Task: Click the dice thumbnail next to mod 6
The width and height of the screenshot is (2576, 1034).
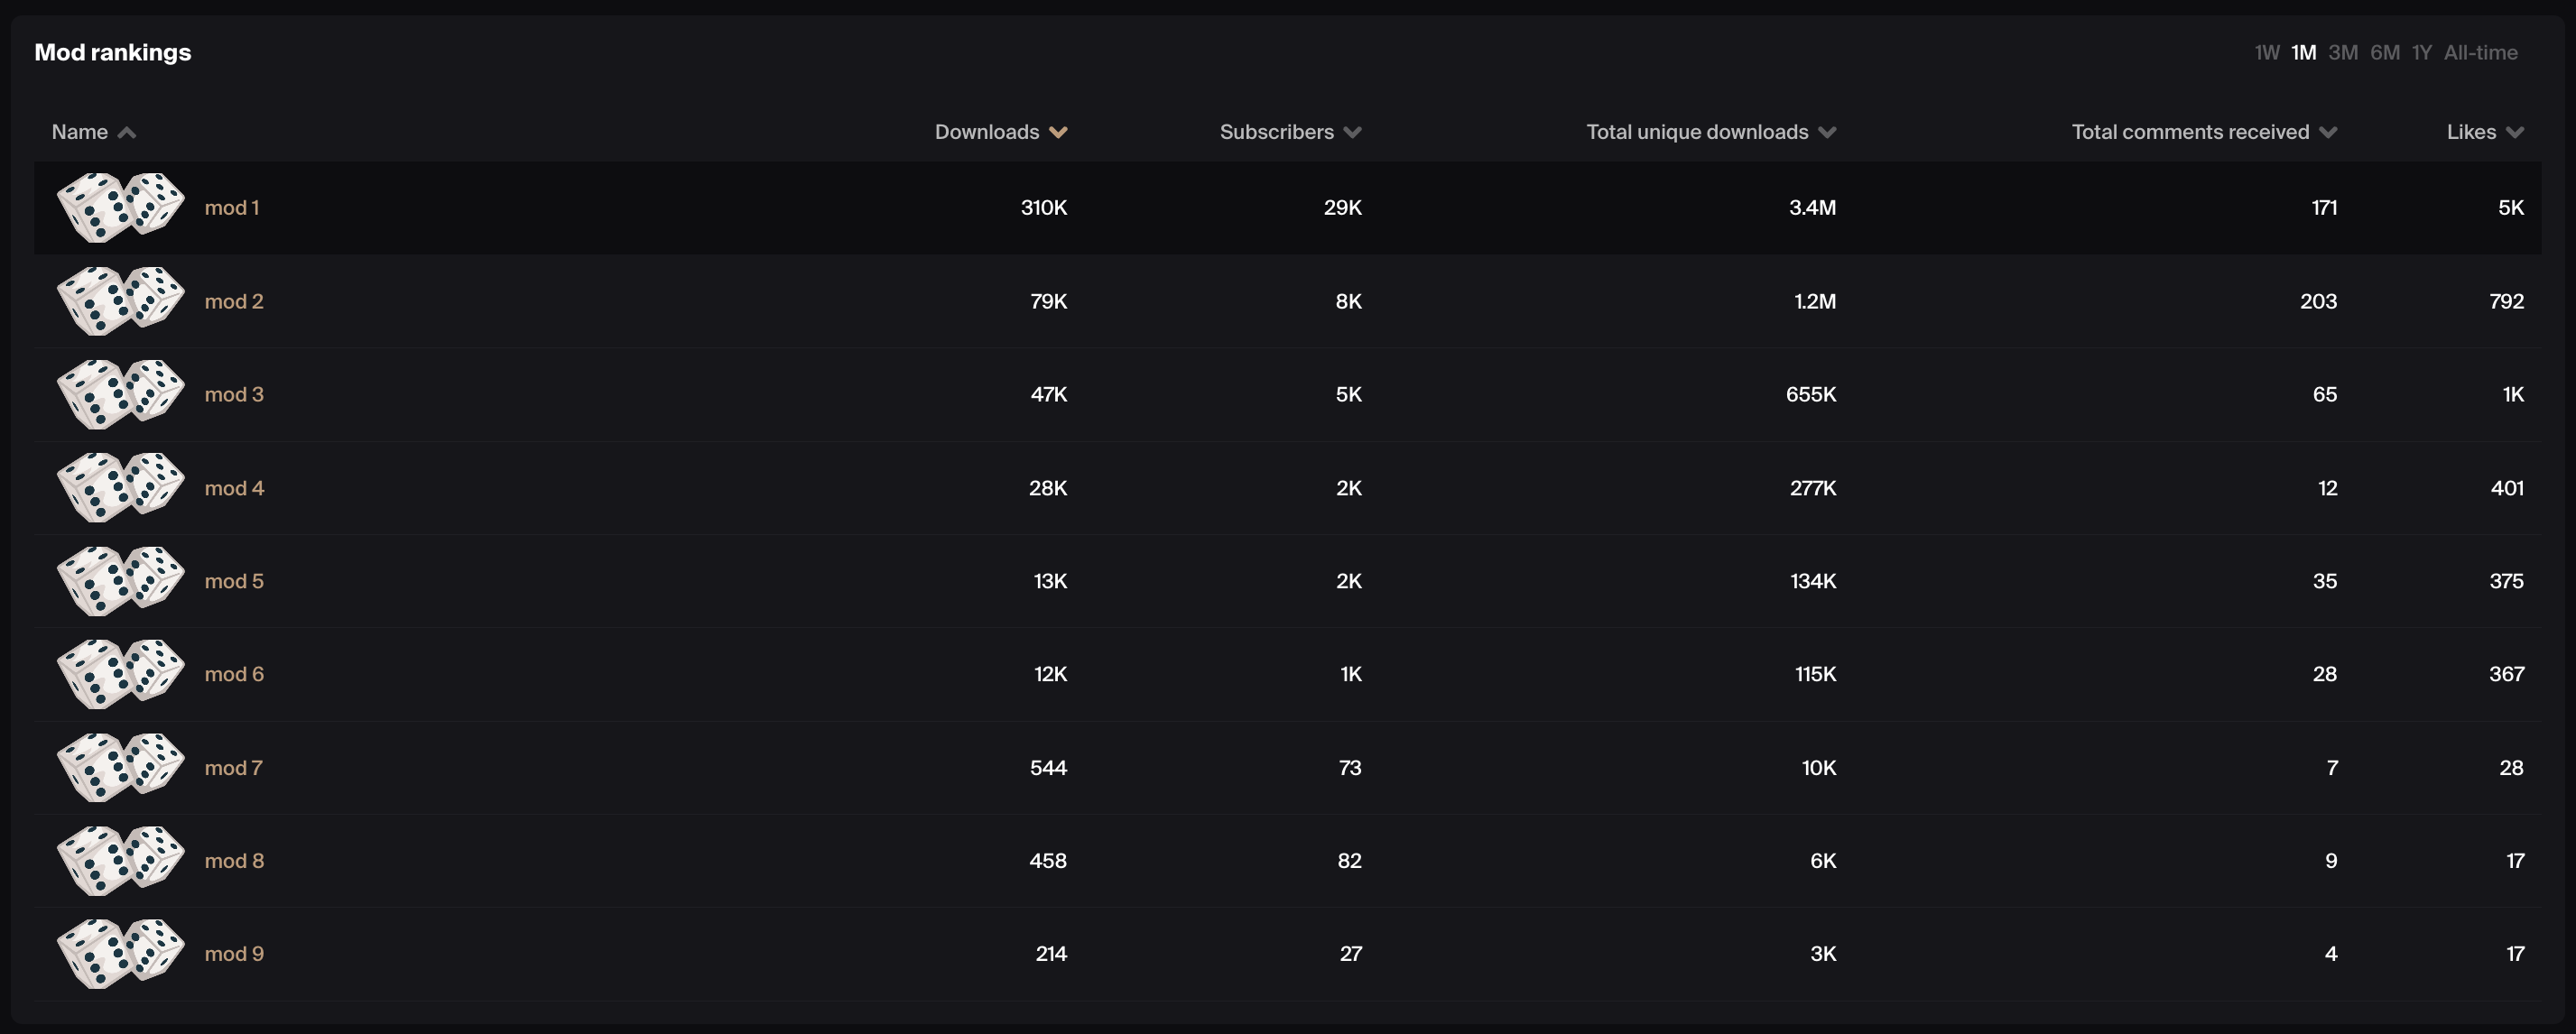Action: 120,673
